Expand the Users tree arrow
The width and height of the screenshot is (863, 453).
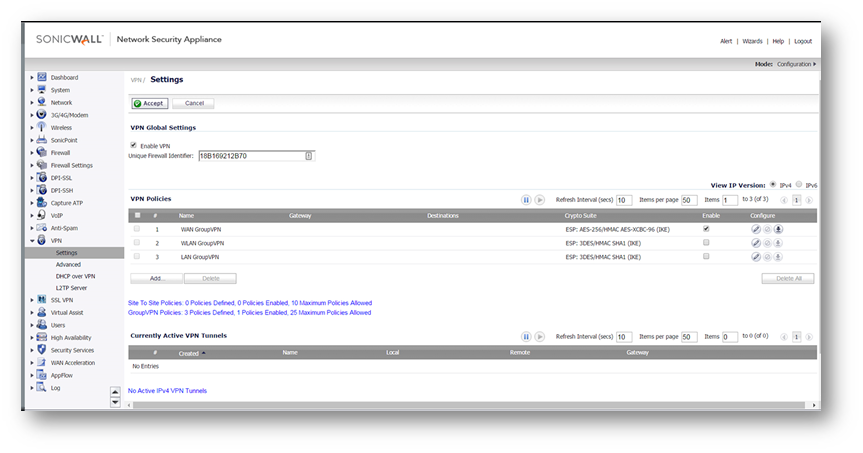[x=32, y=325]
